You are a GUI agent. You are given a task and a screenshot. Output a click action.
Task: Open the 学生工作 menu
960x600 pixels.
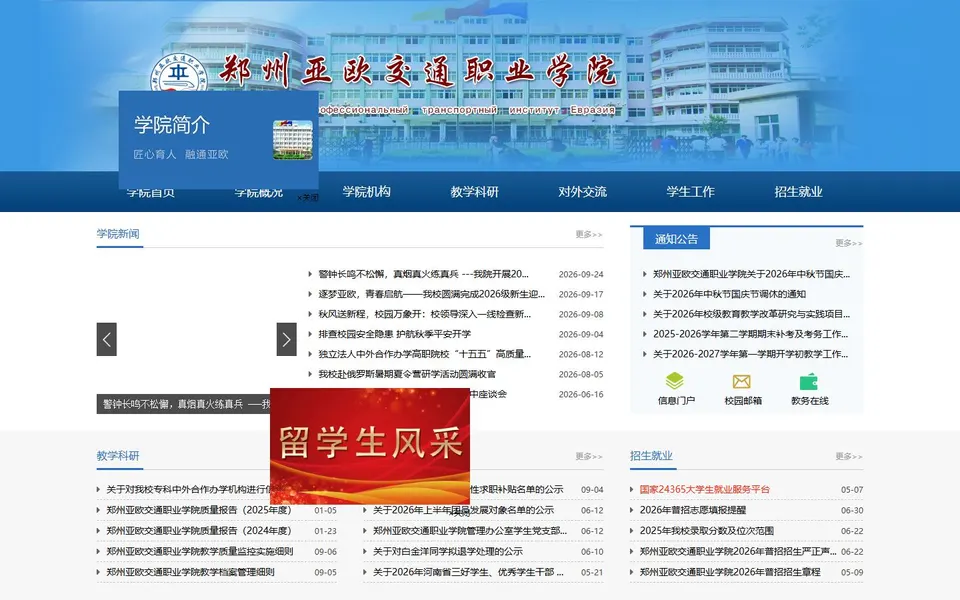[691, 192]
